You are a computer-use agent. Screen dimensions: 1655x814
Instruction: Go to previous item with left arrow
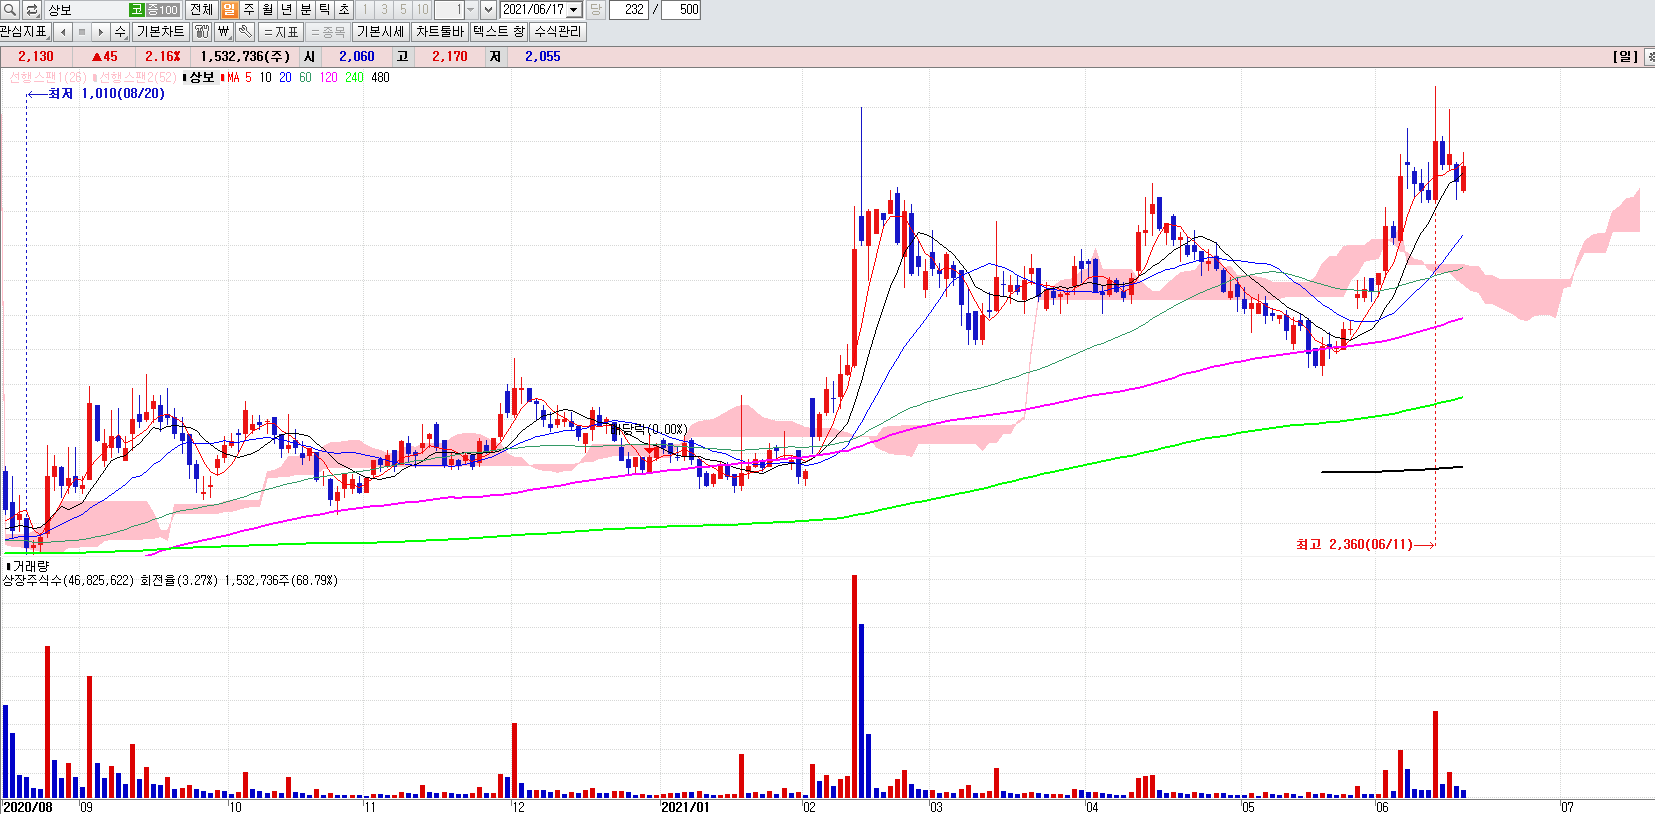64,31
